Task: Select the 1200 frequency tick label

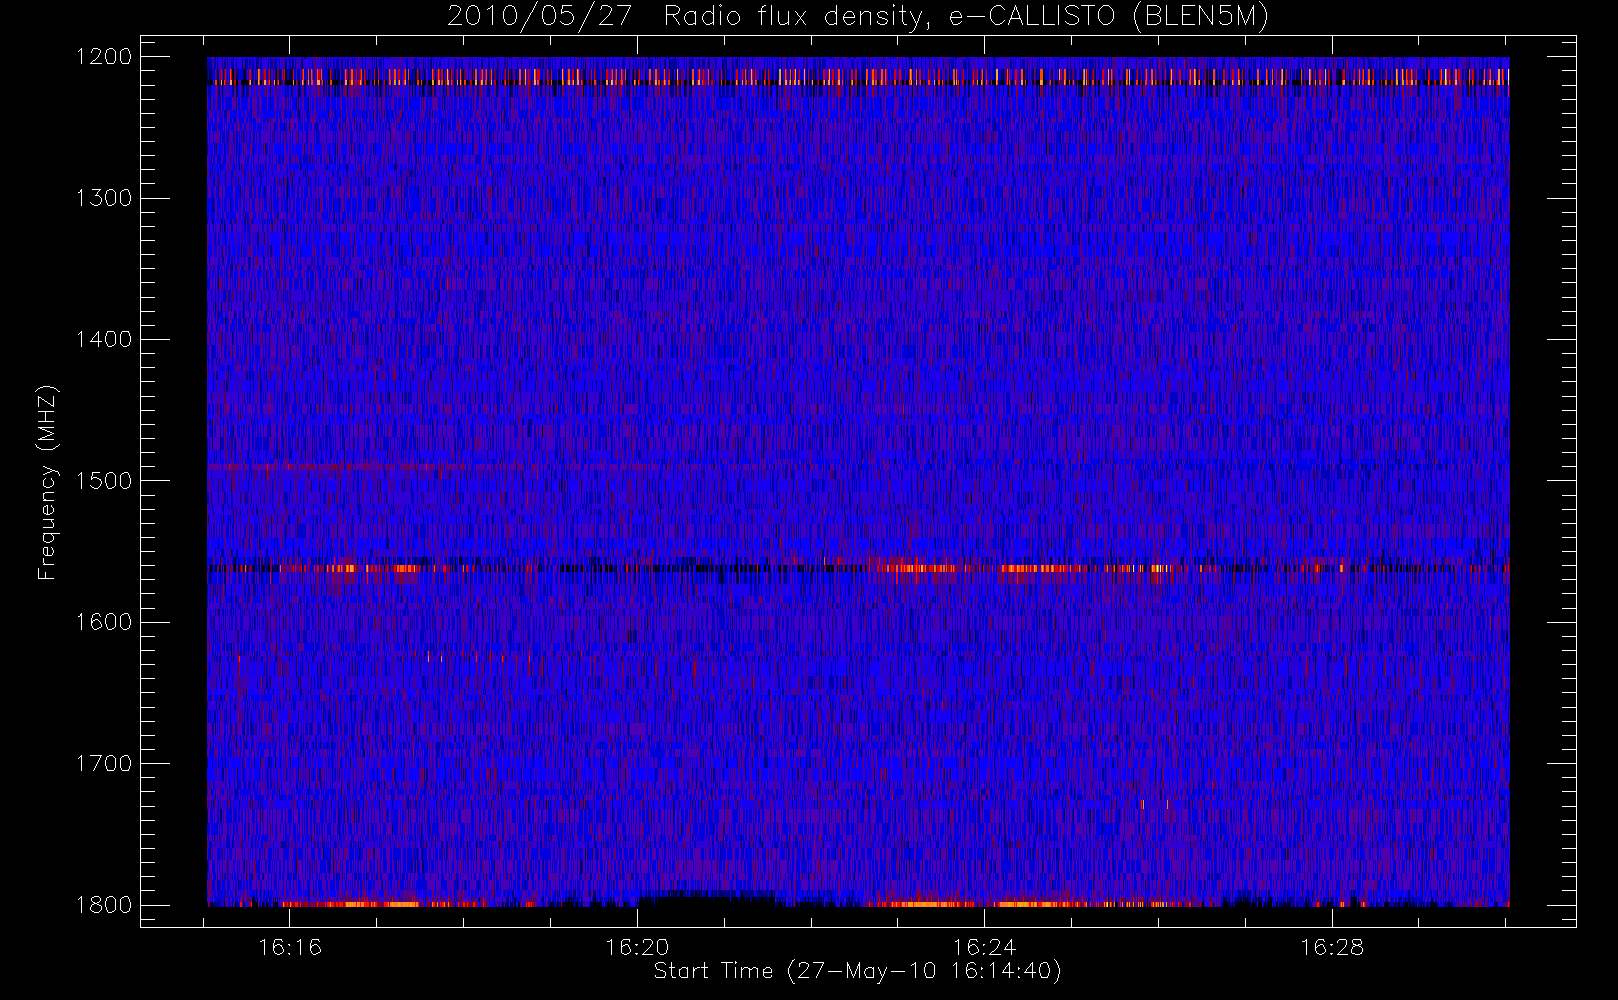Action: tap(104, 57)
